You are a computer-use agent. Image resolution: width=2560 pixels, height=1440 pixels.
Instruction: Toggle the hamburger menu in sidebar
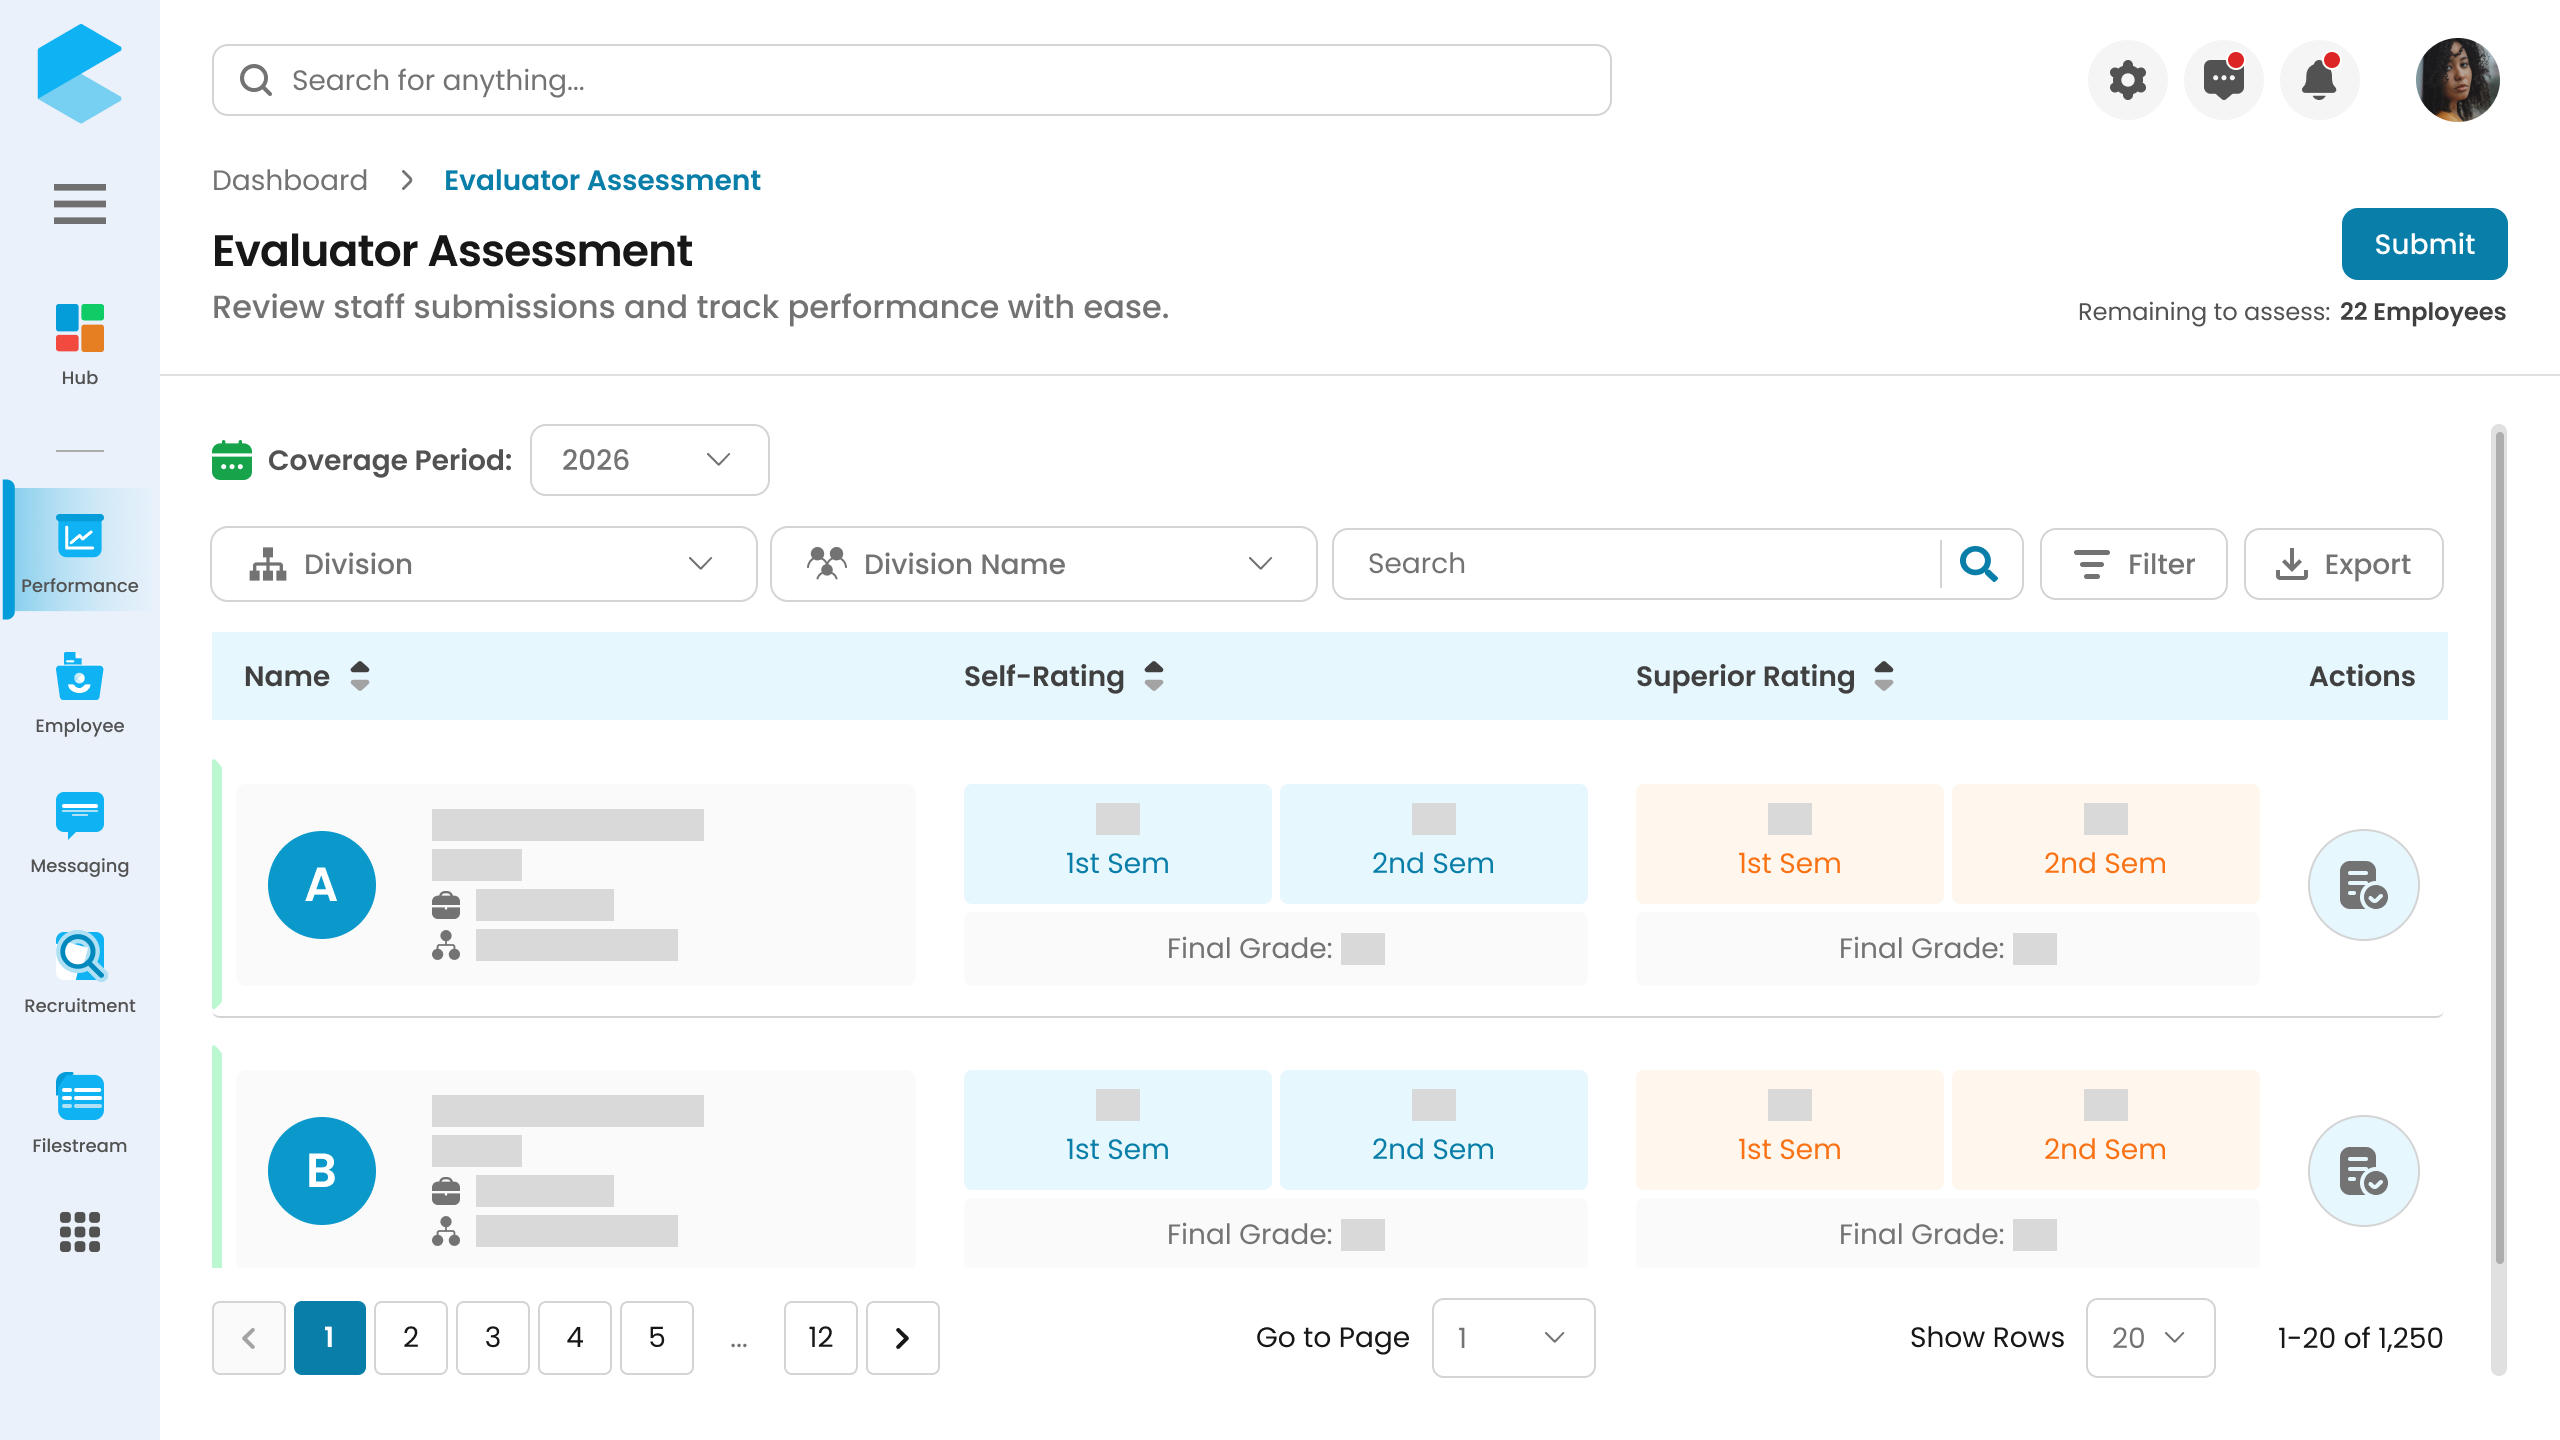click(79, 204)
